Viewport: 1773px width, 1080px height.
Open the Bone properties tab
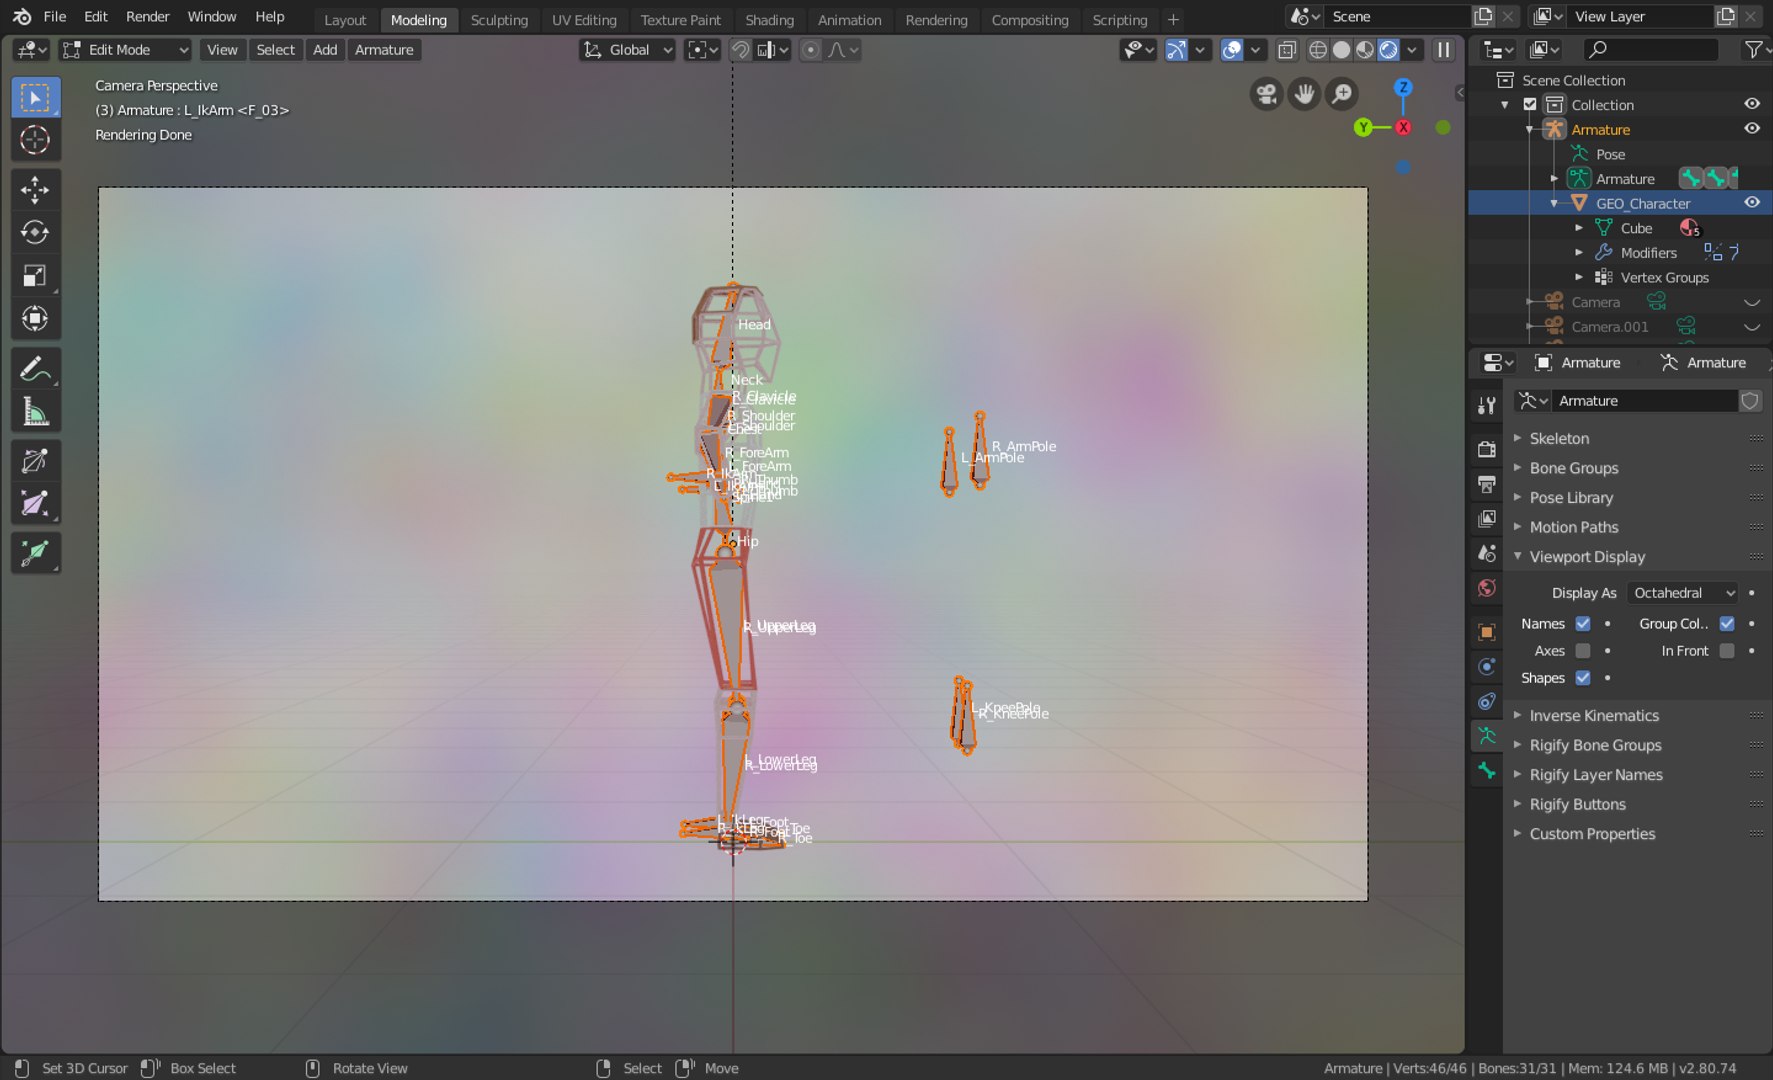1487,771
